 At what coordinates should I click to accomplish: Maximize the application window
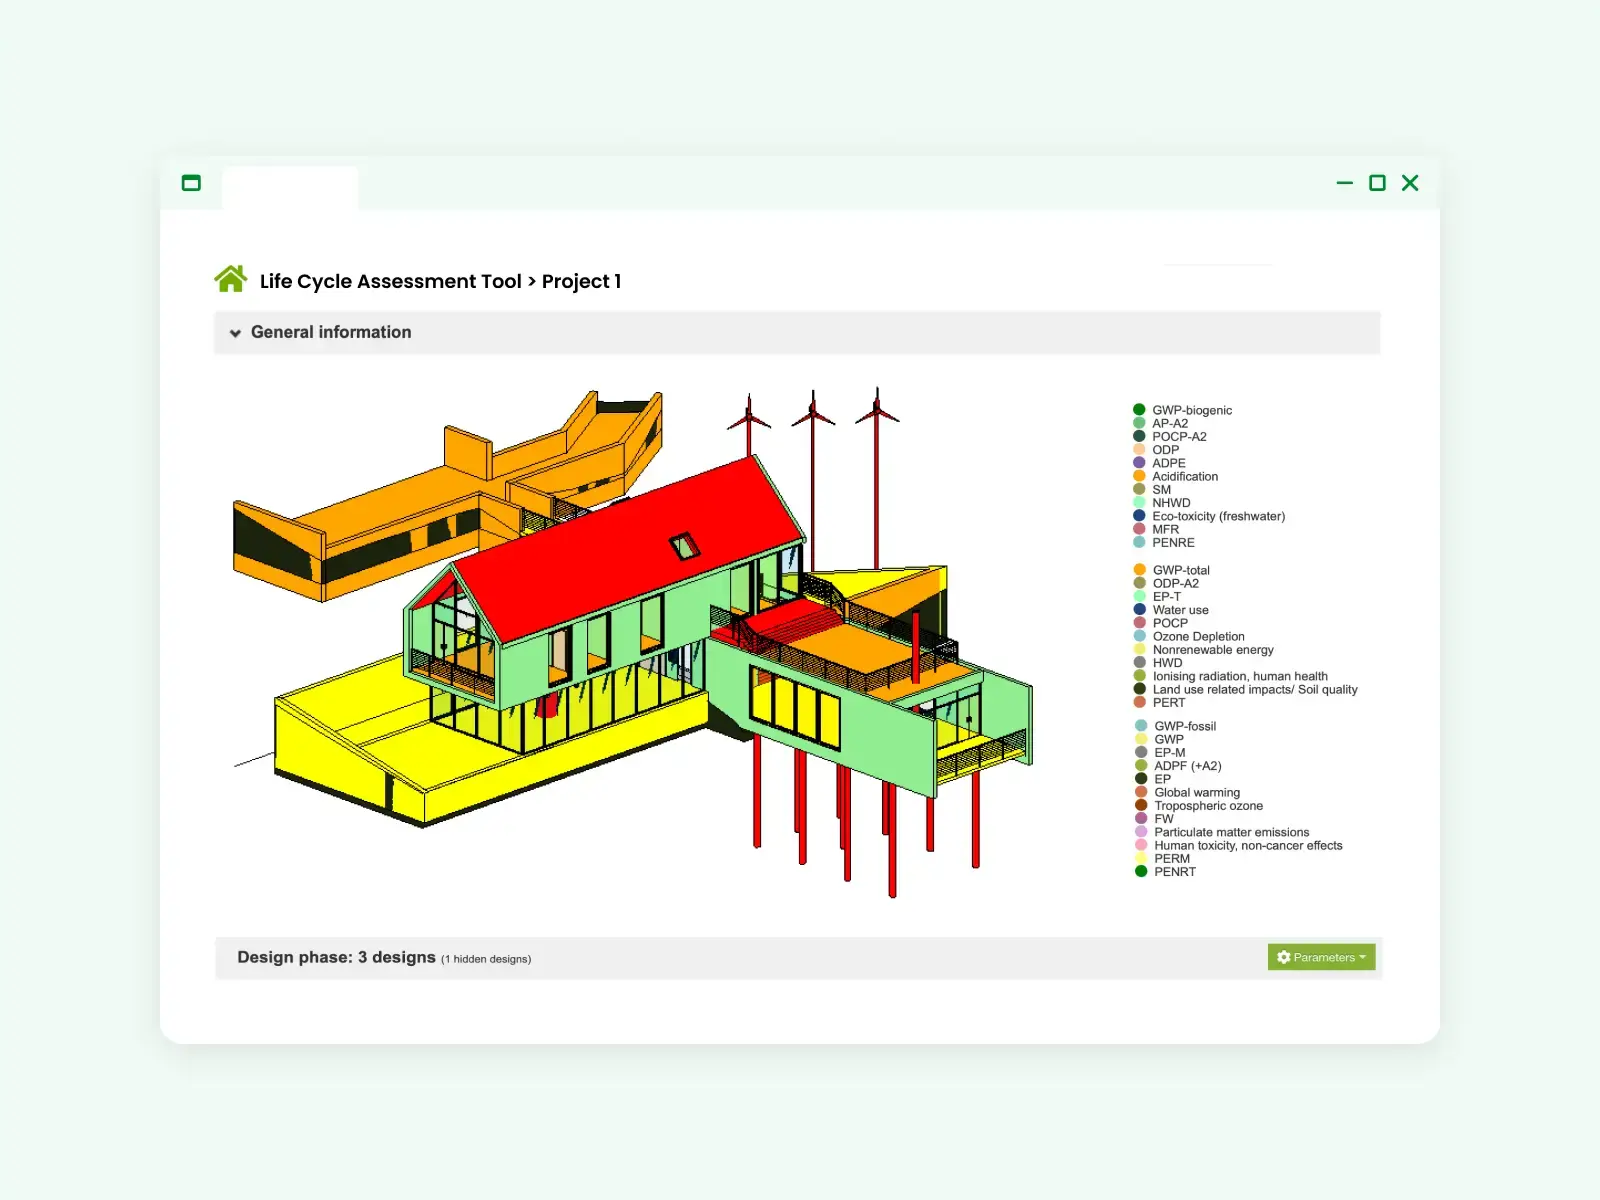[1377, 183]
